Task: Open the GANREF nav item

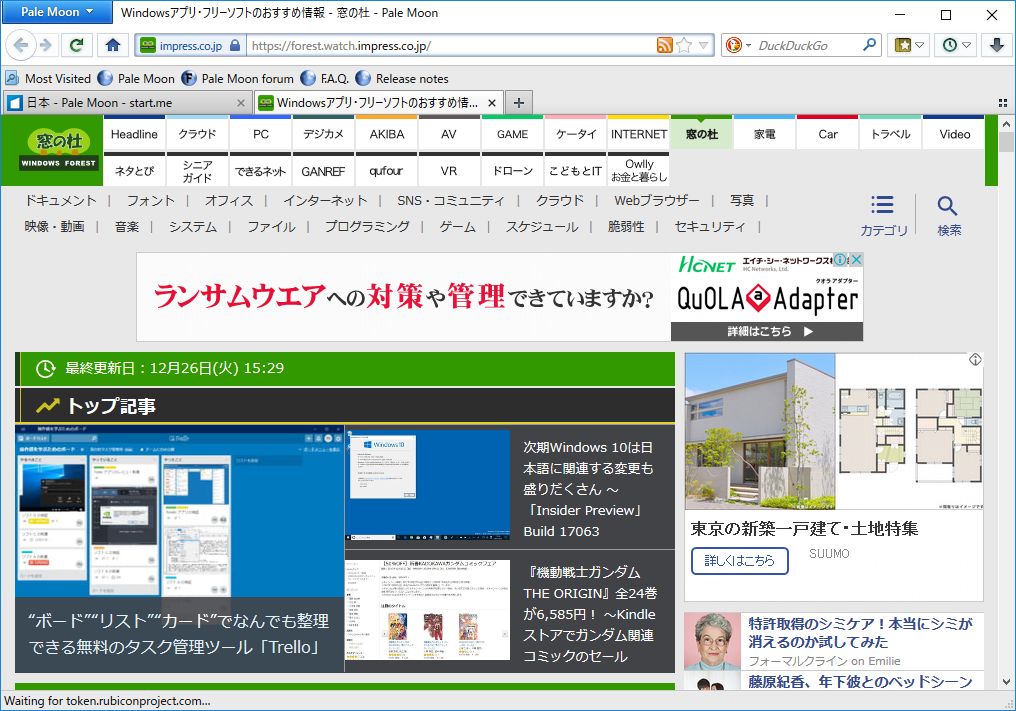Action: point(323,171)
